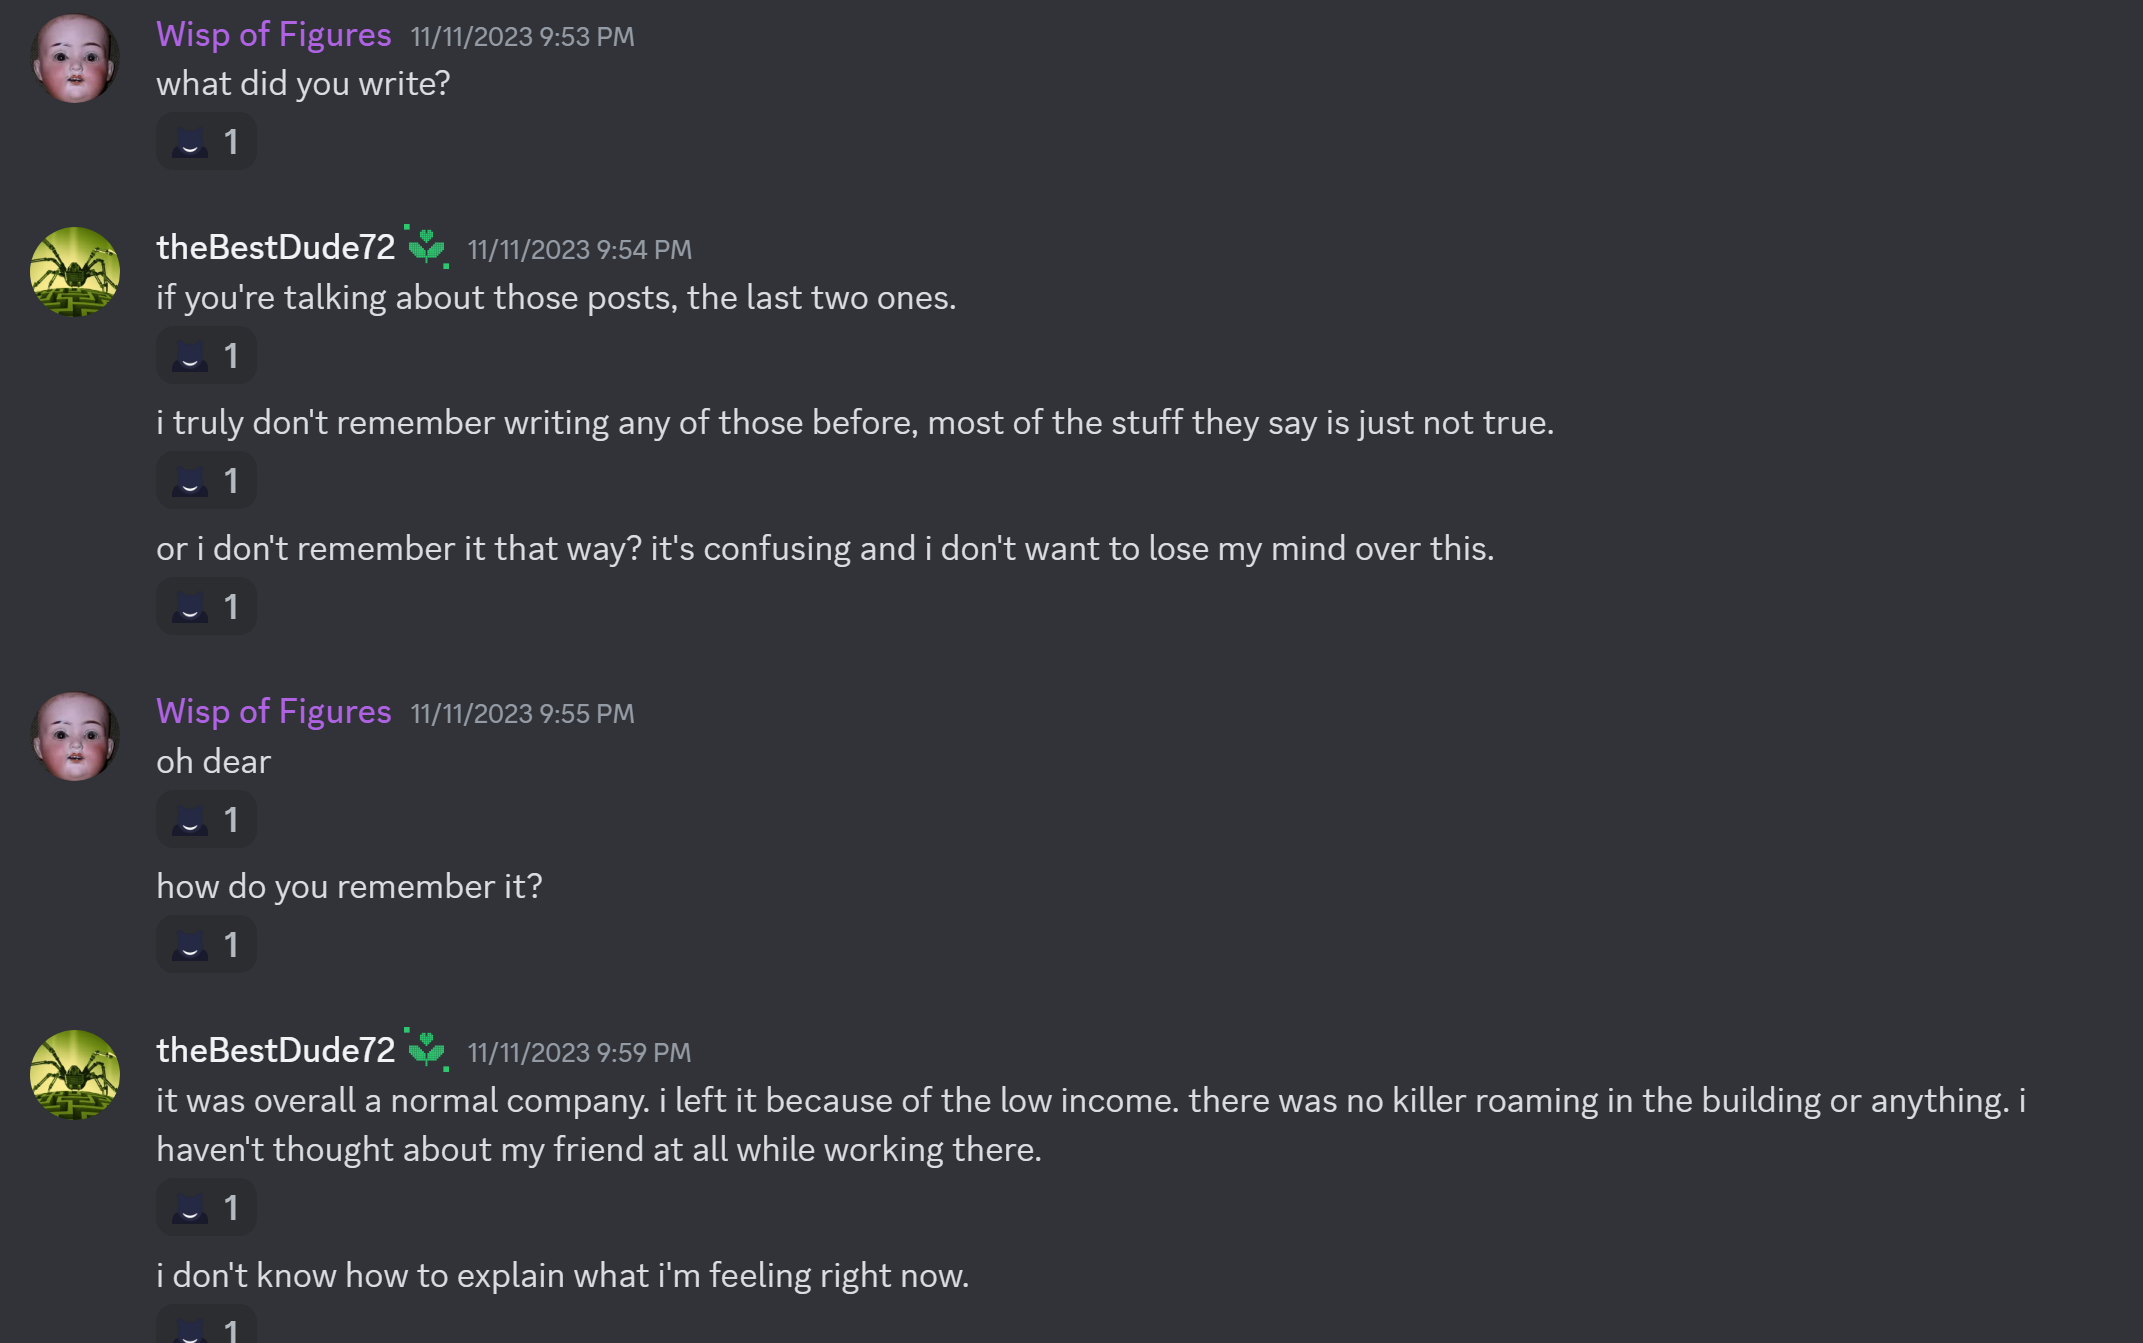Click the message "i don't know how to explain"
This screenshot has width=2143, height=1343.
pos(562,1276)
